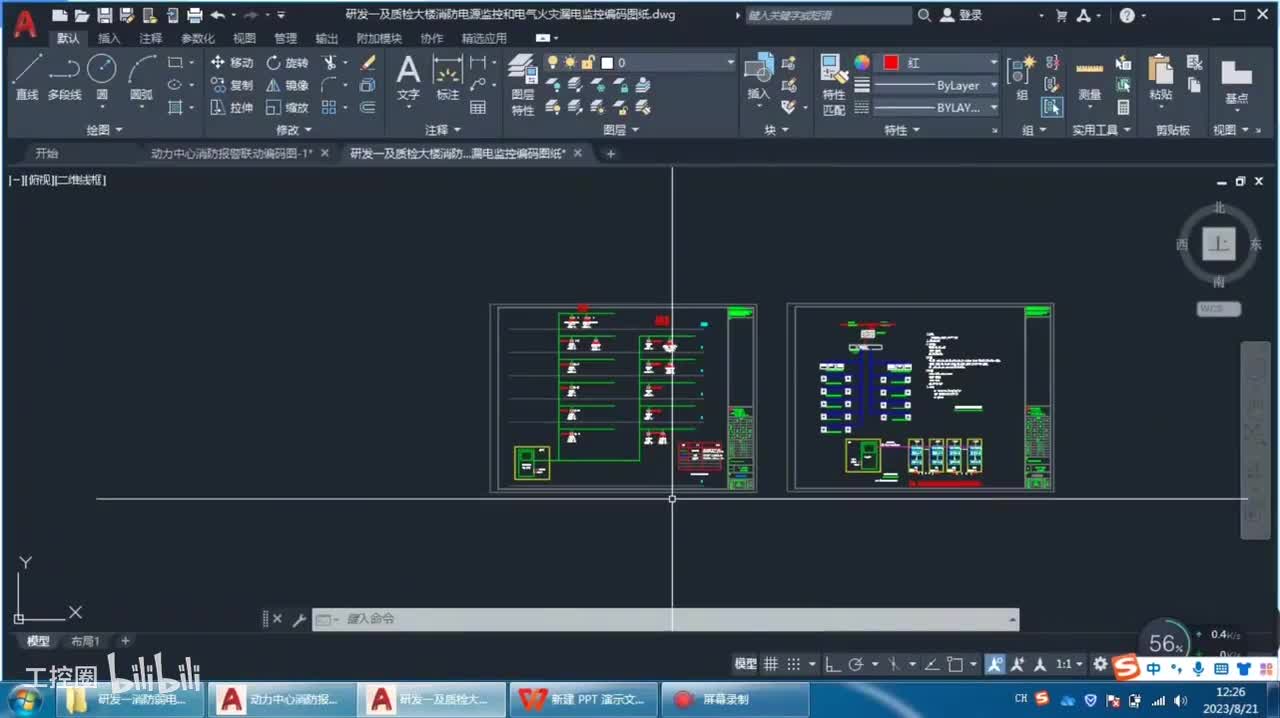
Task: Switch to 动力中心消防报警联动编码图 drawing tab
Action: coord(232,153)
